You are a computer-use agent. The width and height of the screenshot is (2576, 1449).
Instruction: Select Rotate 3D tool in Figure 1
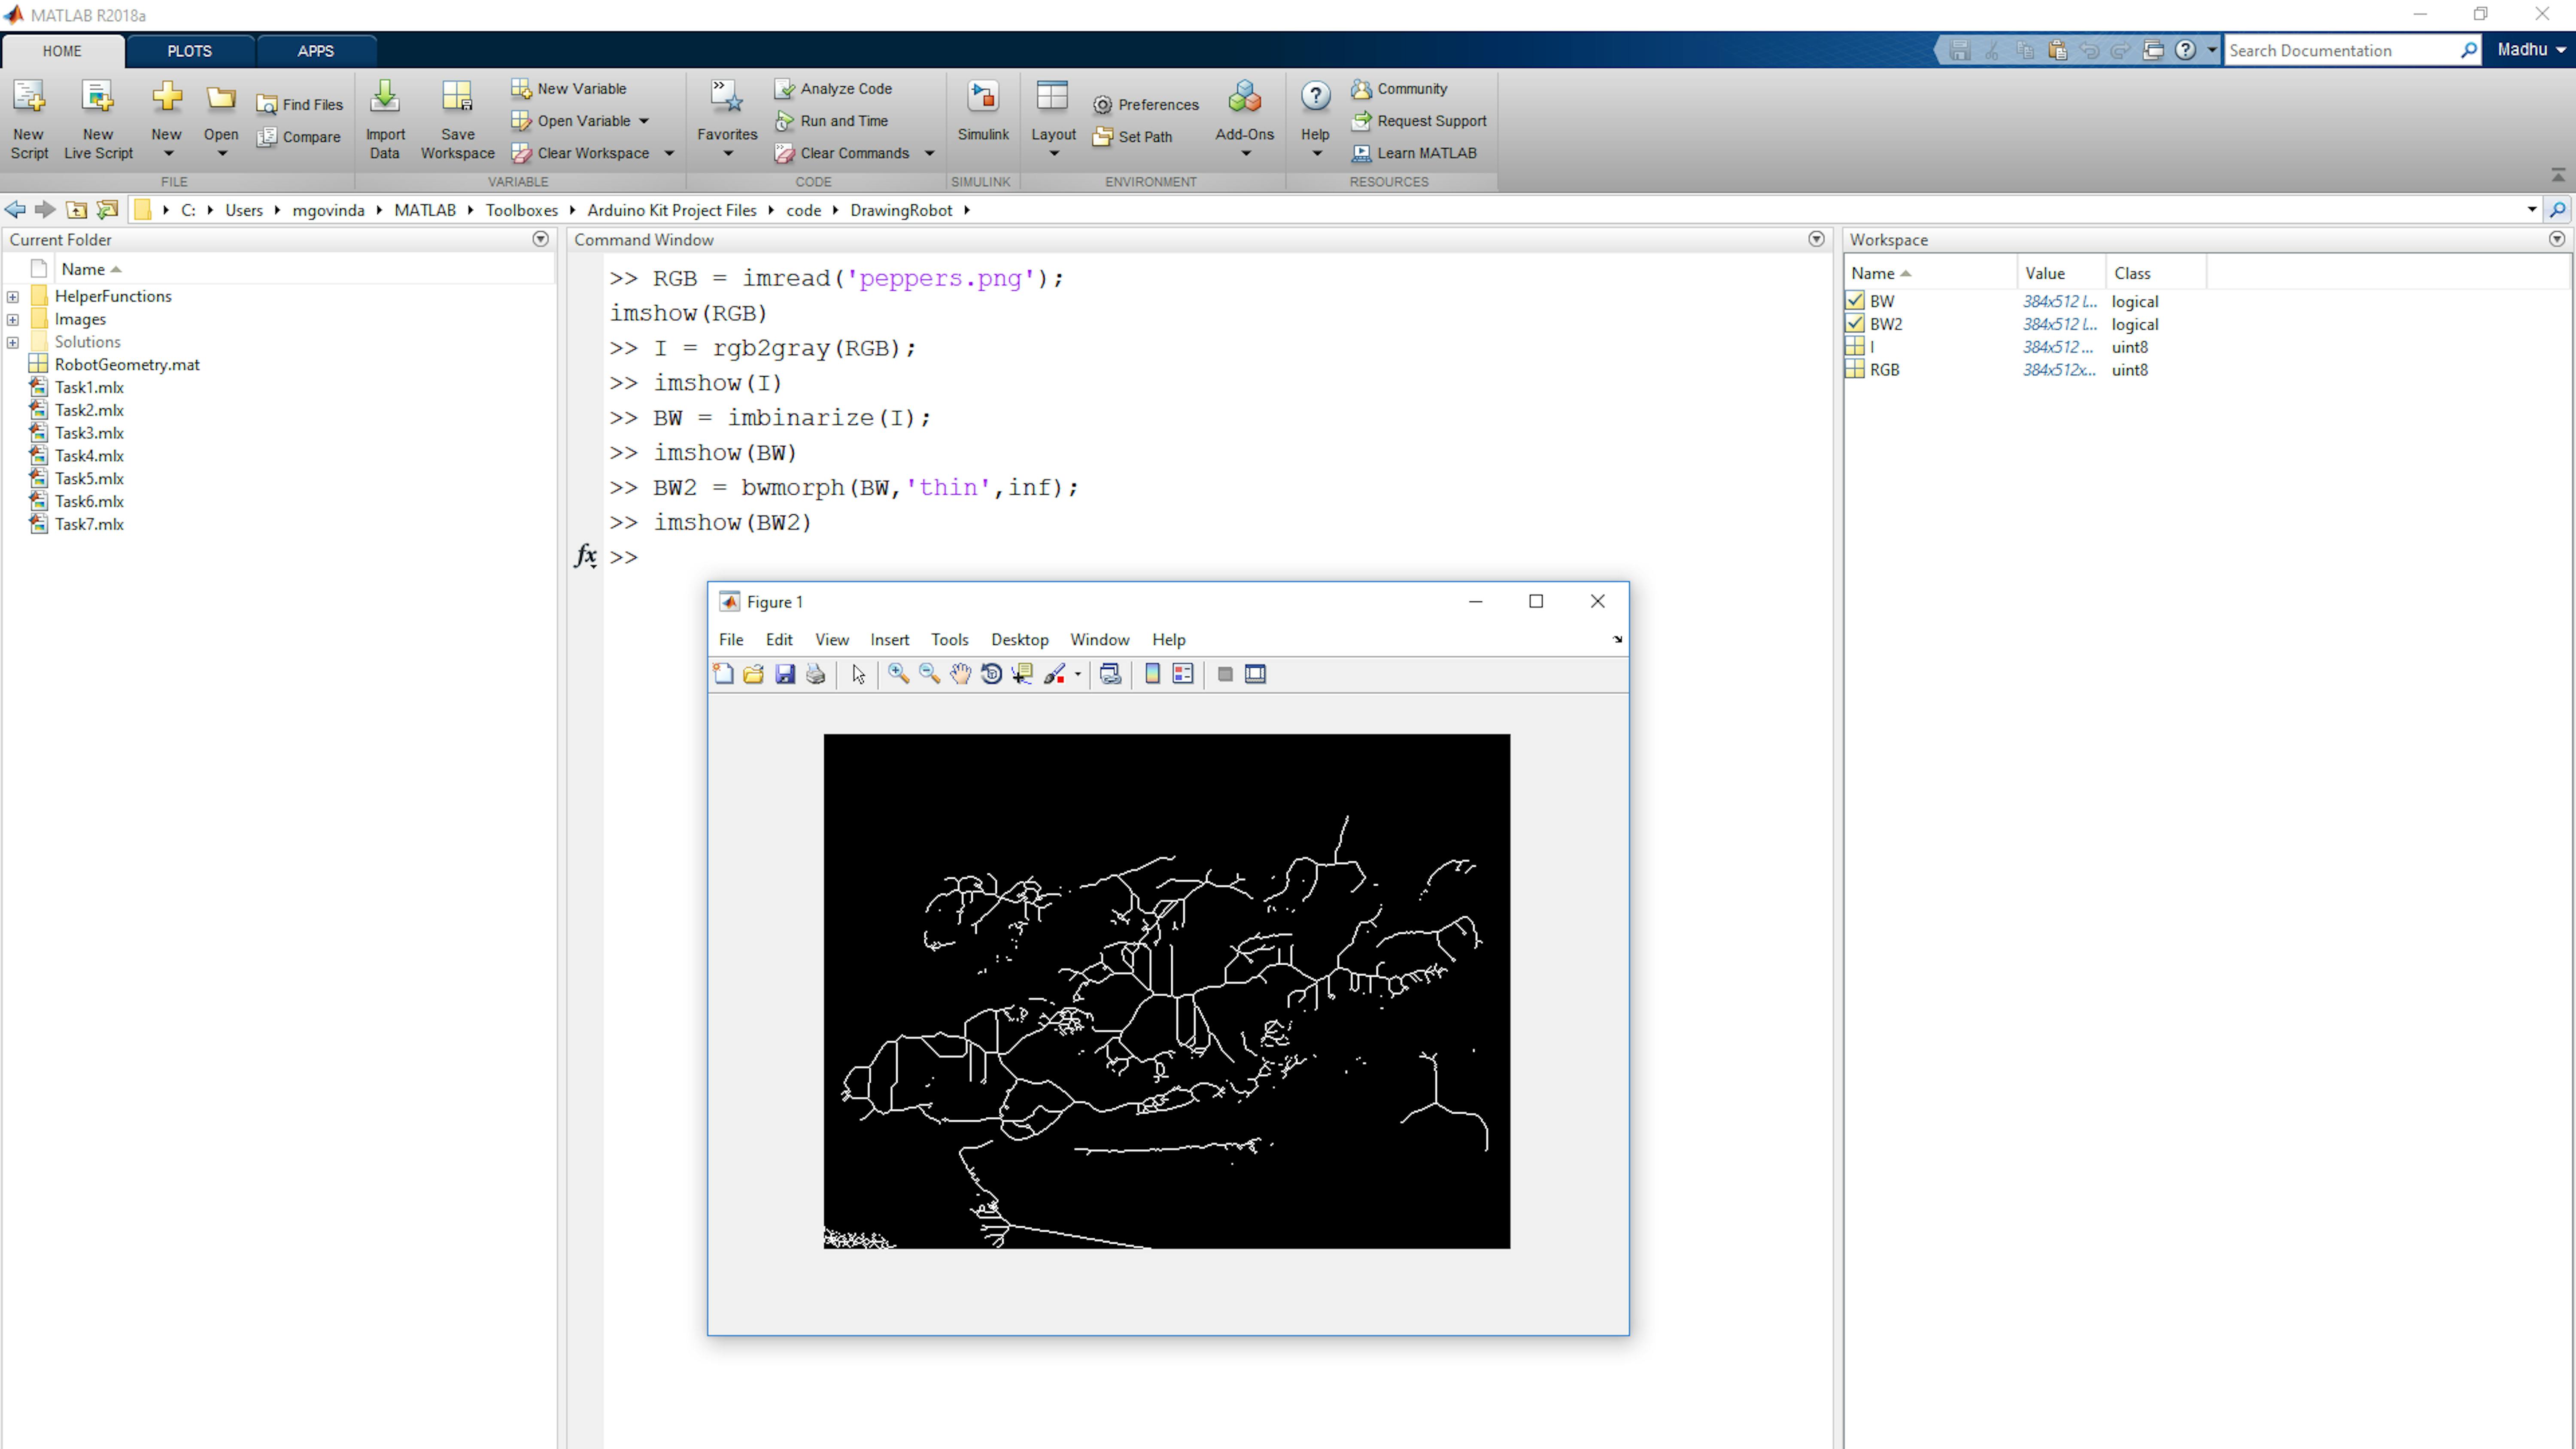pyautogui.click(x=991, y=674)
